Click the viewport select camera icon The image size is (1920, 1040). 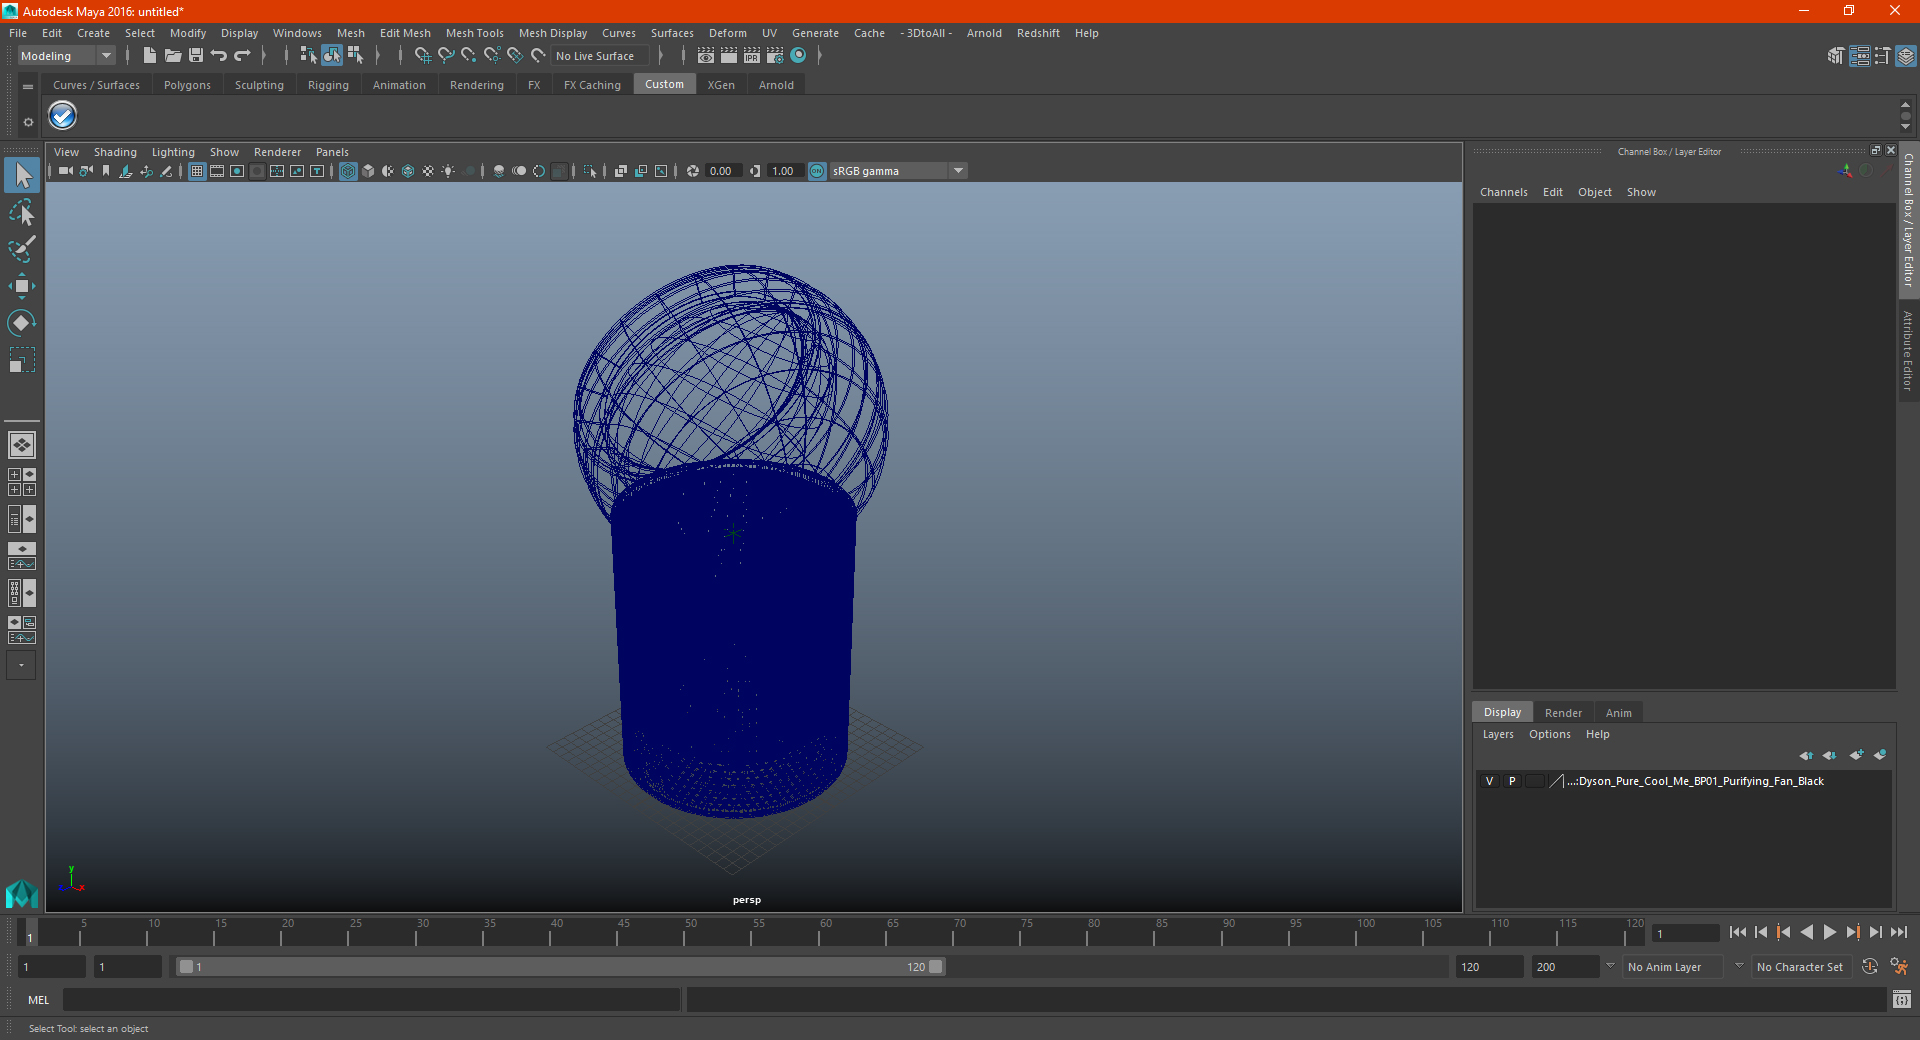point(66,171)
